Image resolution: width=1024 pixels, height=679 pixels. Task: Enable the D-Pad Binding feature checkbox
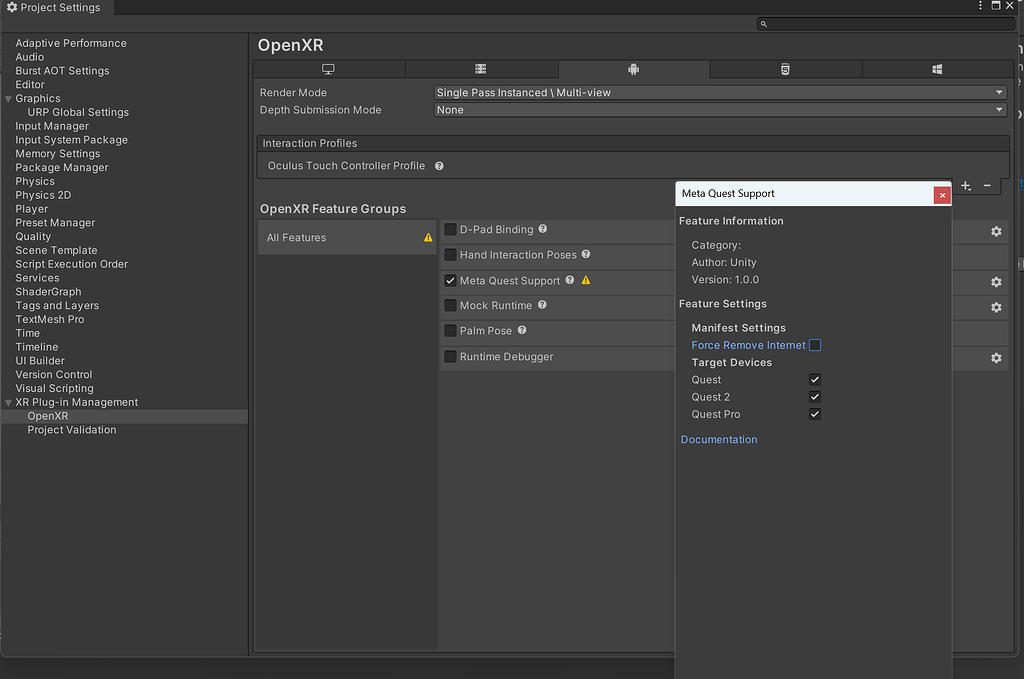(451, 230)
